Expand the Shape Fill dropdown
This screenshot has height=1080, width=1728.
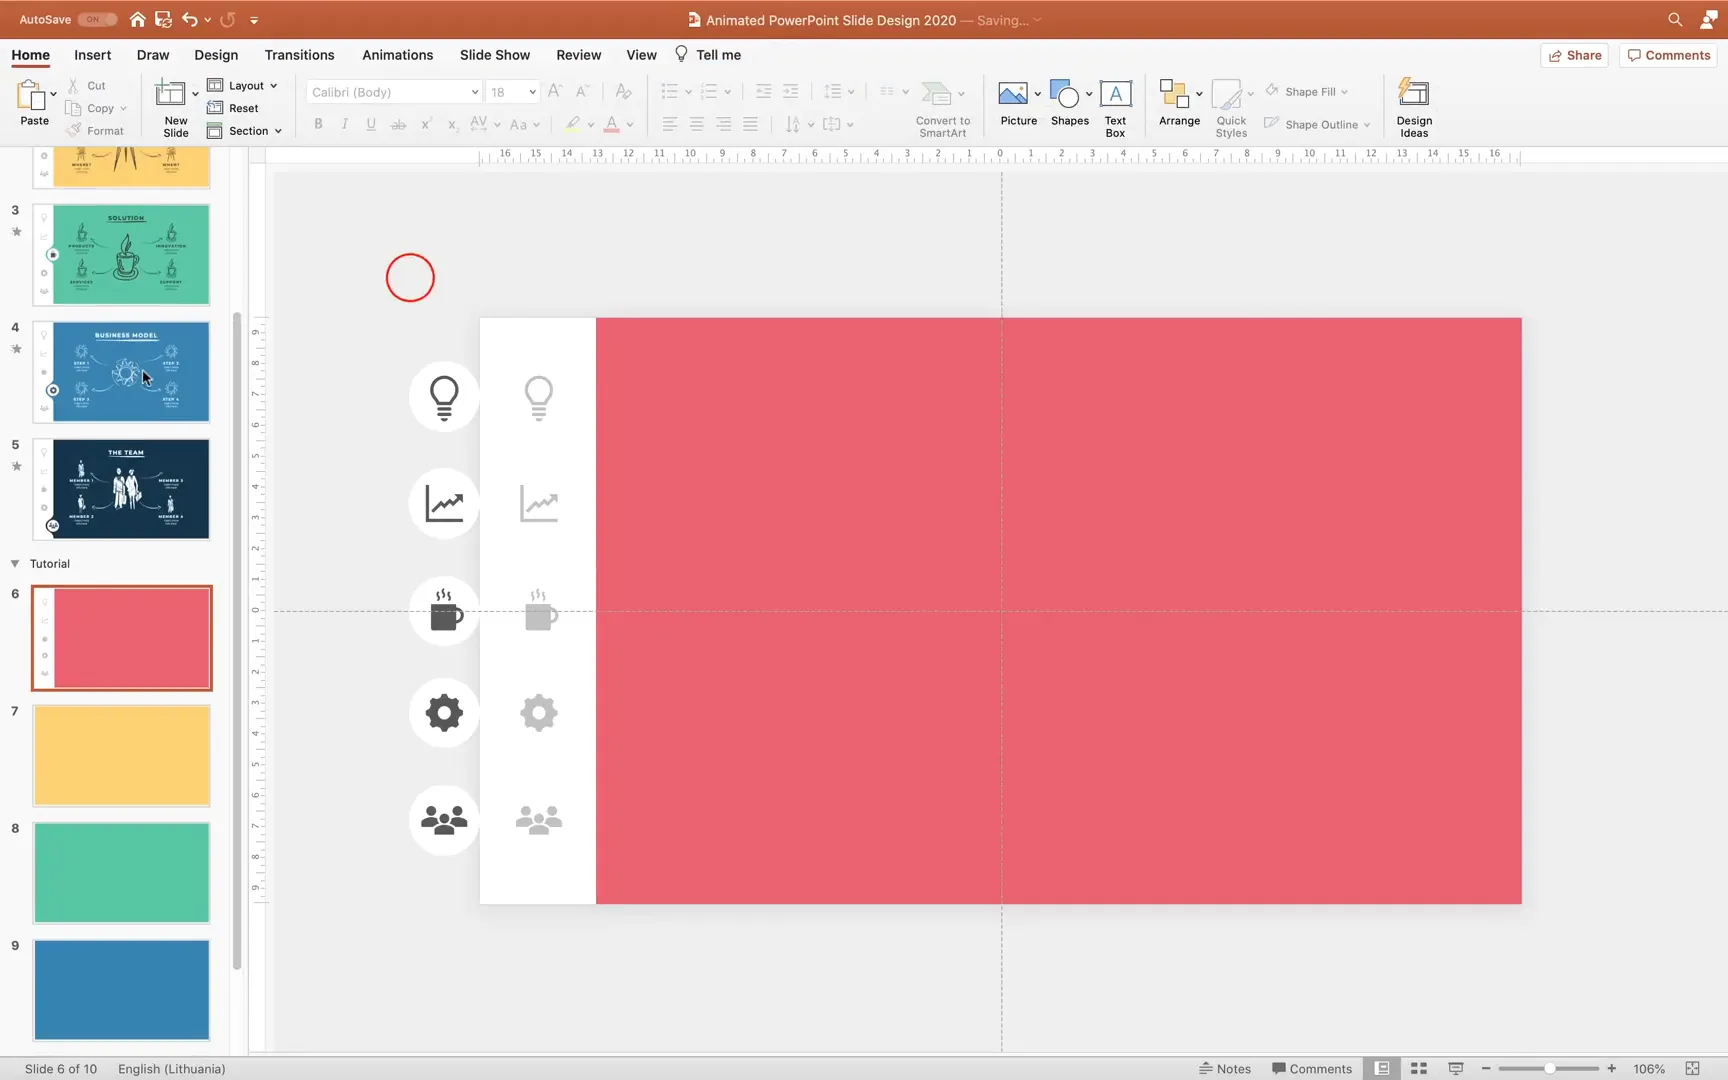click(1343, 91)
